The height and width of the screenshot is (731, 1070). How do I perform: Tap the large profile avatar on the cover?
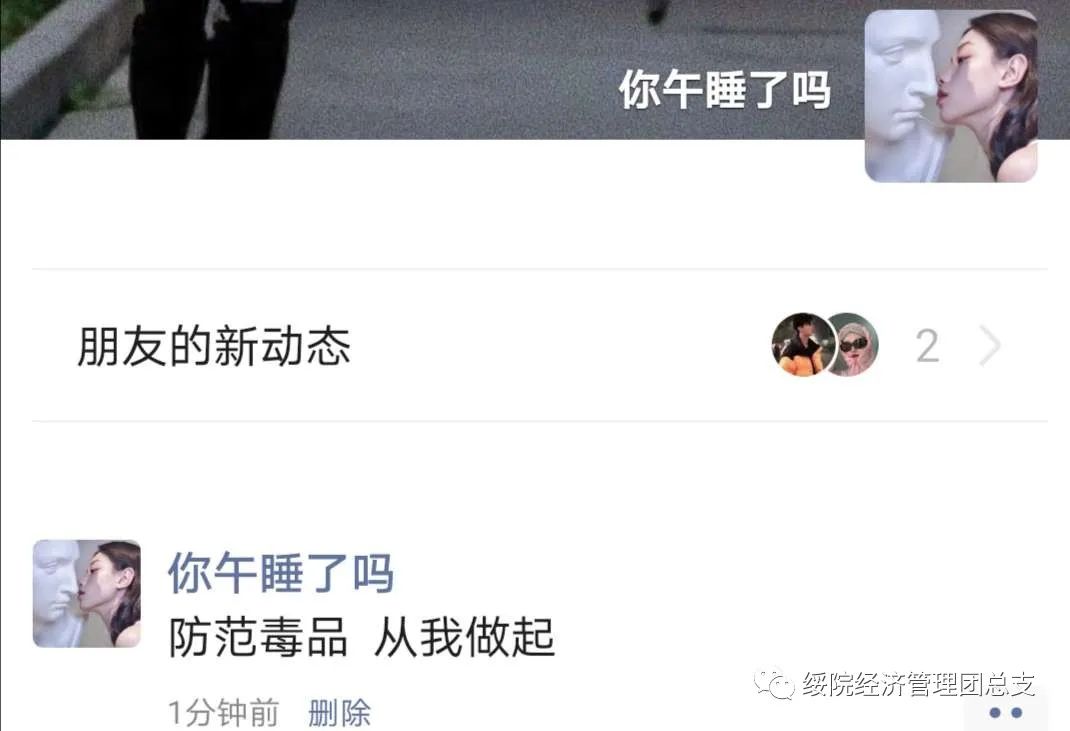click(x=951, y=96)
